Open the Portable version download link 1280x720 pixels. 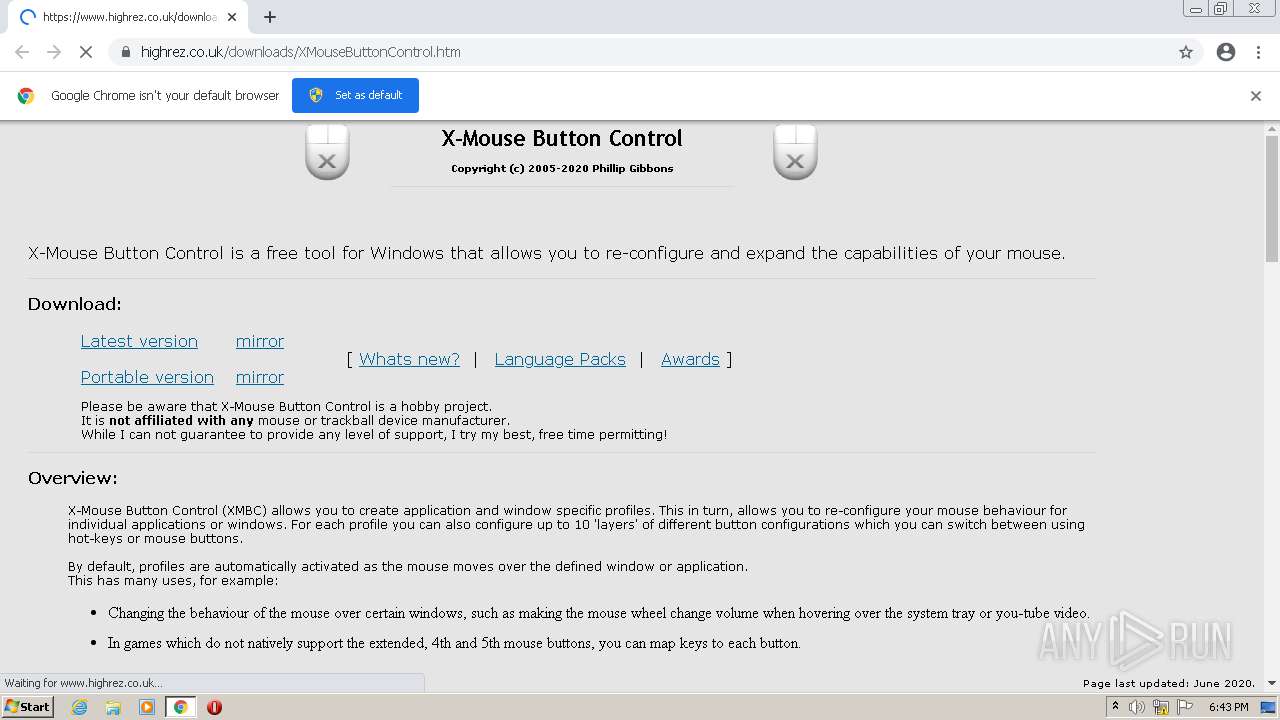click(147, 377)
